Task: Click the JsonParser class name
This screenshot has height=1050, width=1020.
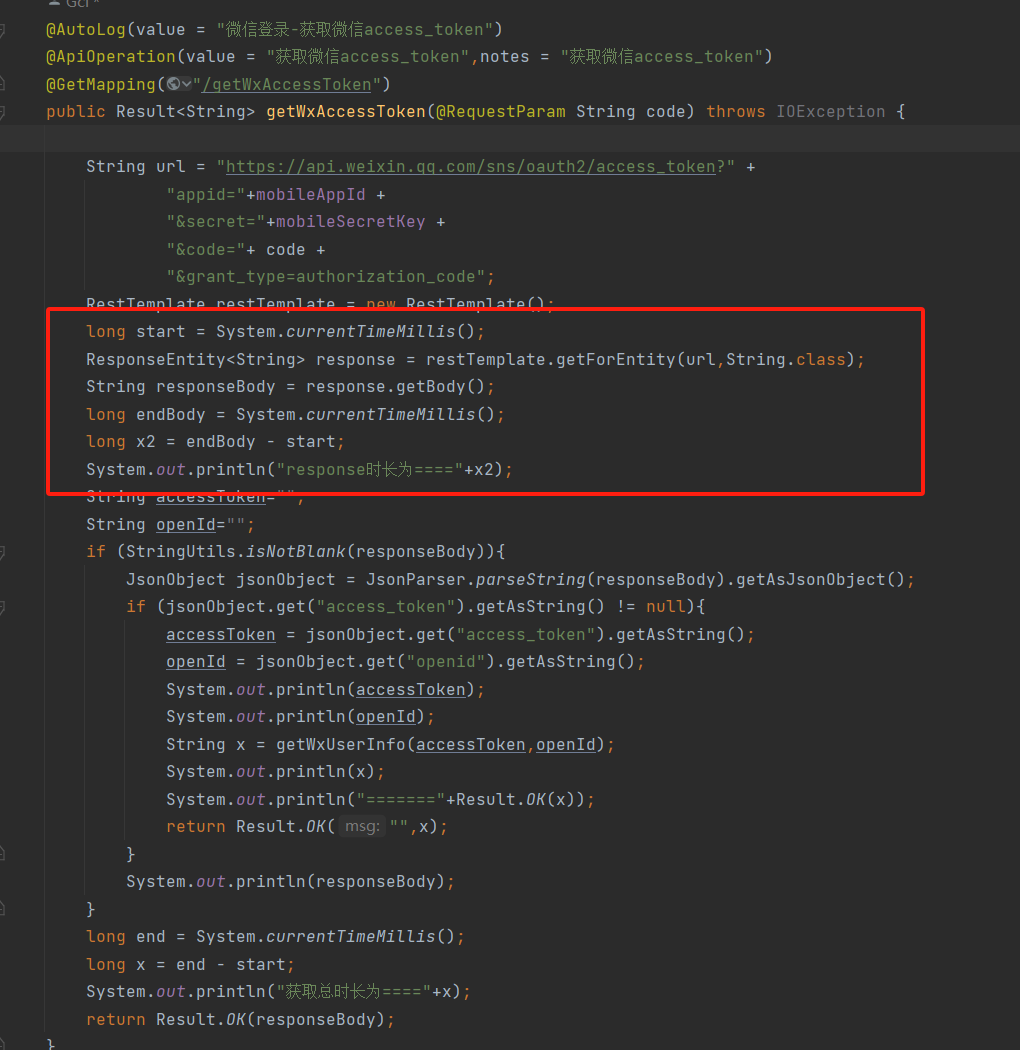Action: [415, 580]
